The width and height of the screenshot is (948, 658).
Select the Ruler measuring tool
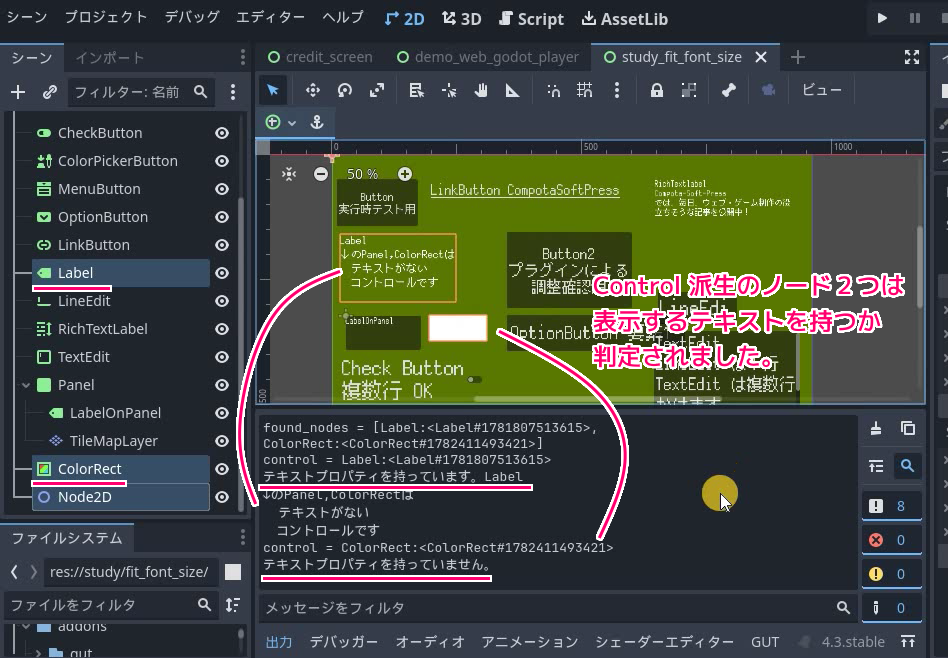pos(513,91)
